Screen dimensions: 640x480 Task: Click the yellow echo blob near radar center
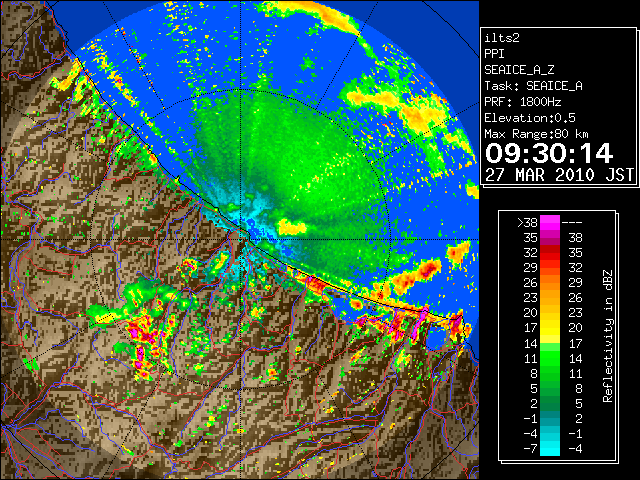coord(291,227)
